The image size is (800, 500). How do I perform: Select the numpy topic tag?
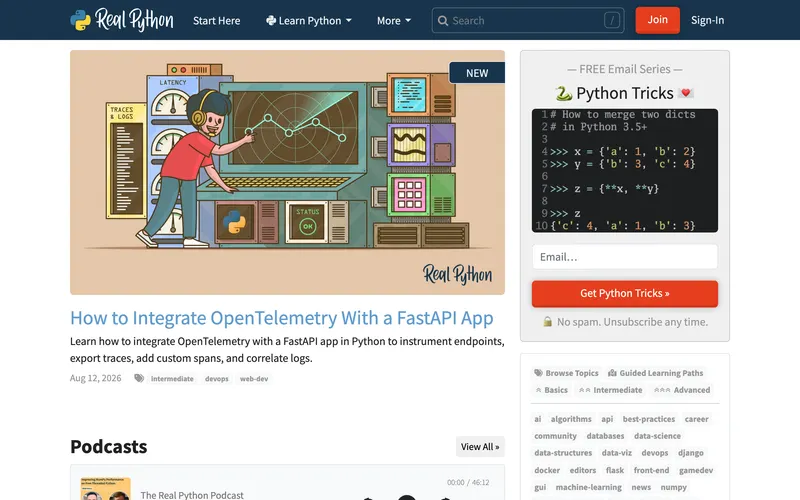pos(673,487)
